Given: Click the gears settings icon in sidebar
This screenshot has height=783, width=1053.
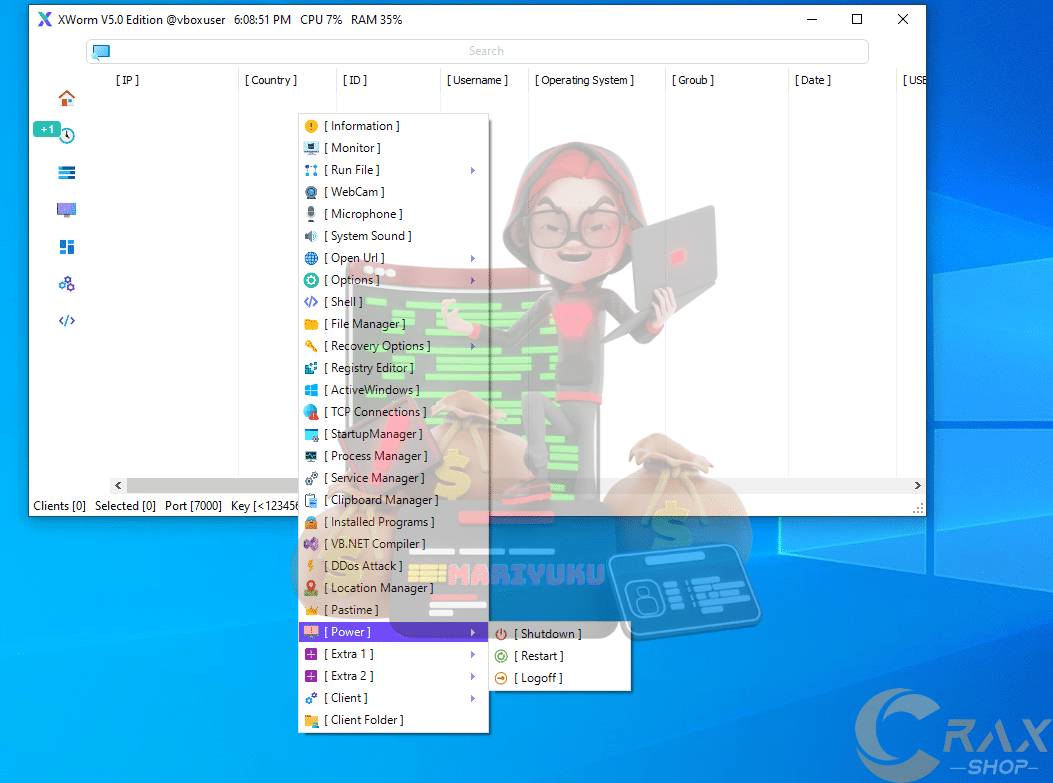Looking at the screenshot, I should pos(67,284).
